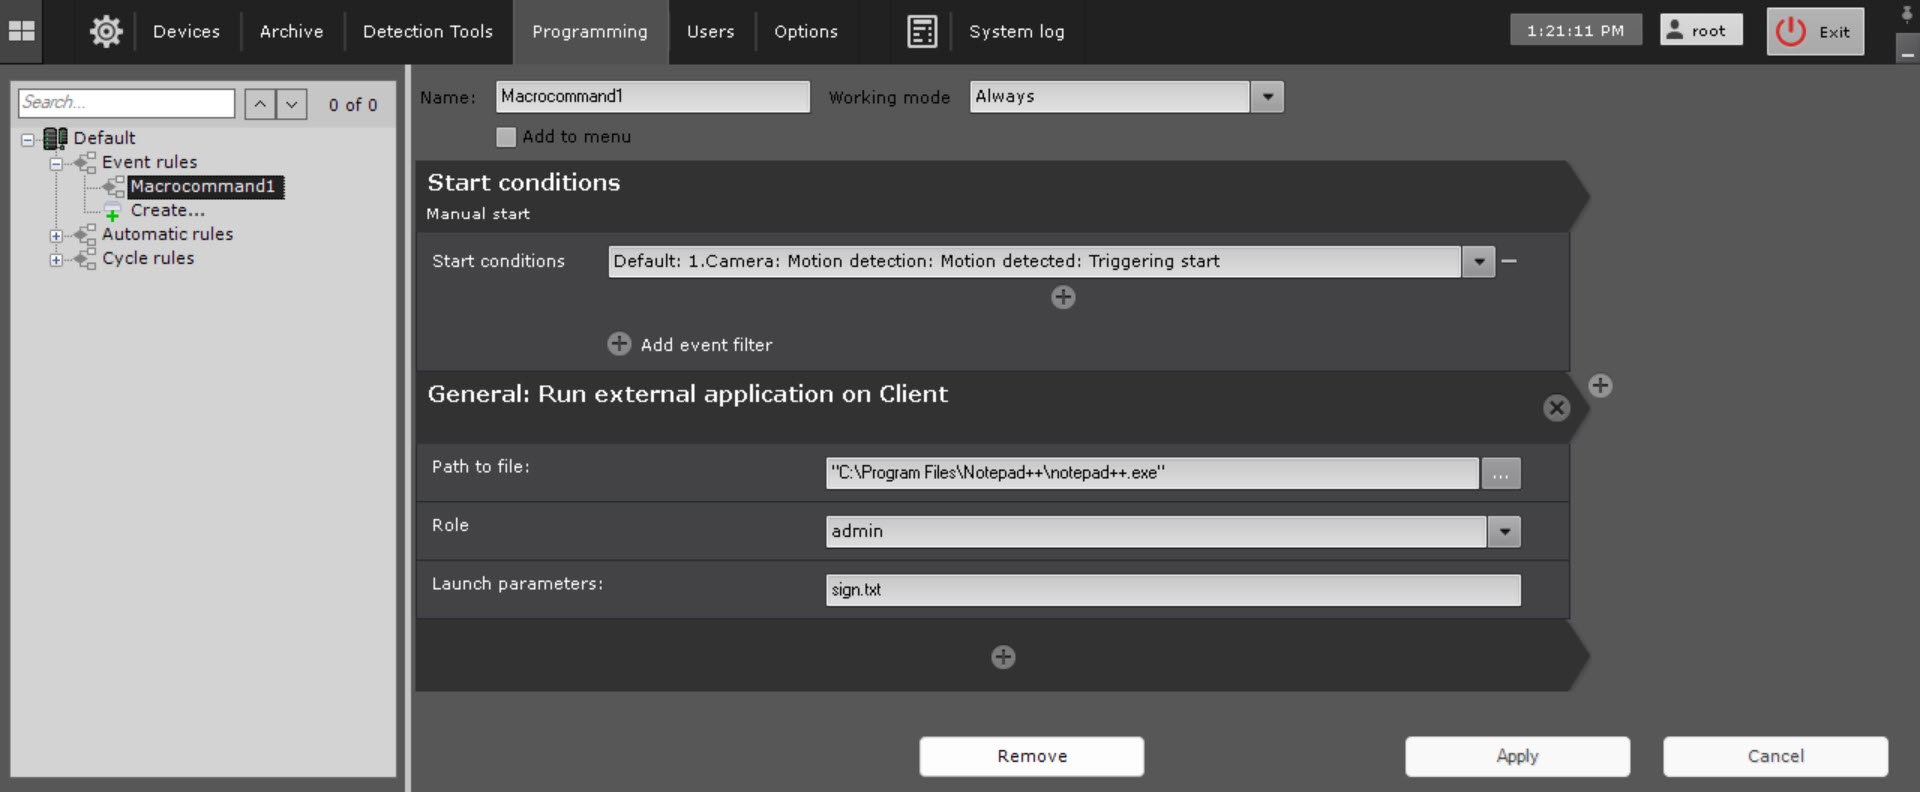Remove the external application action with X icon

1556,408
